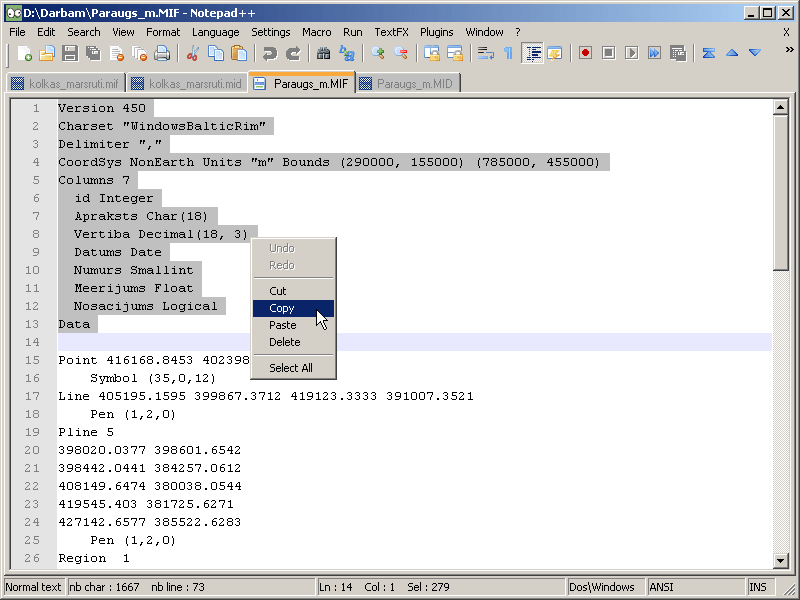
Task: Click the Close All documents icon
Action: pos(139,53)
